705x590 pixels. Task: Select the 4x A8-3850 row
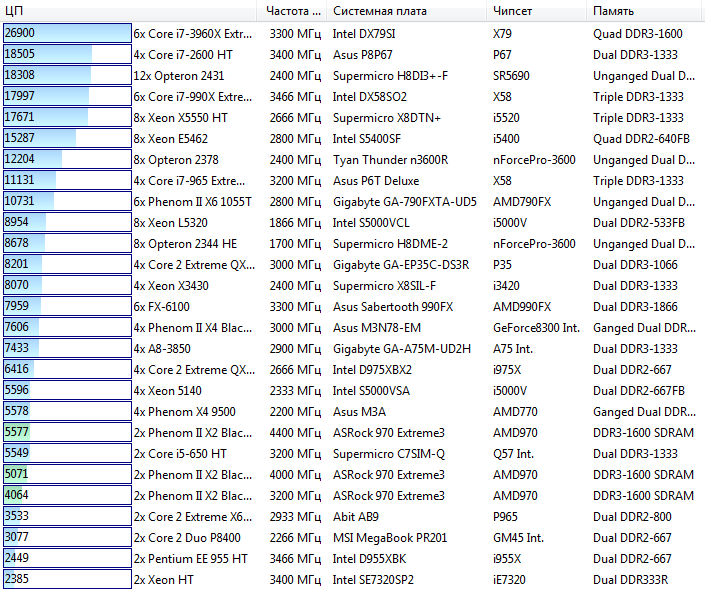[x=352, y=349]
